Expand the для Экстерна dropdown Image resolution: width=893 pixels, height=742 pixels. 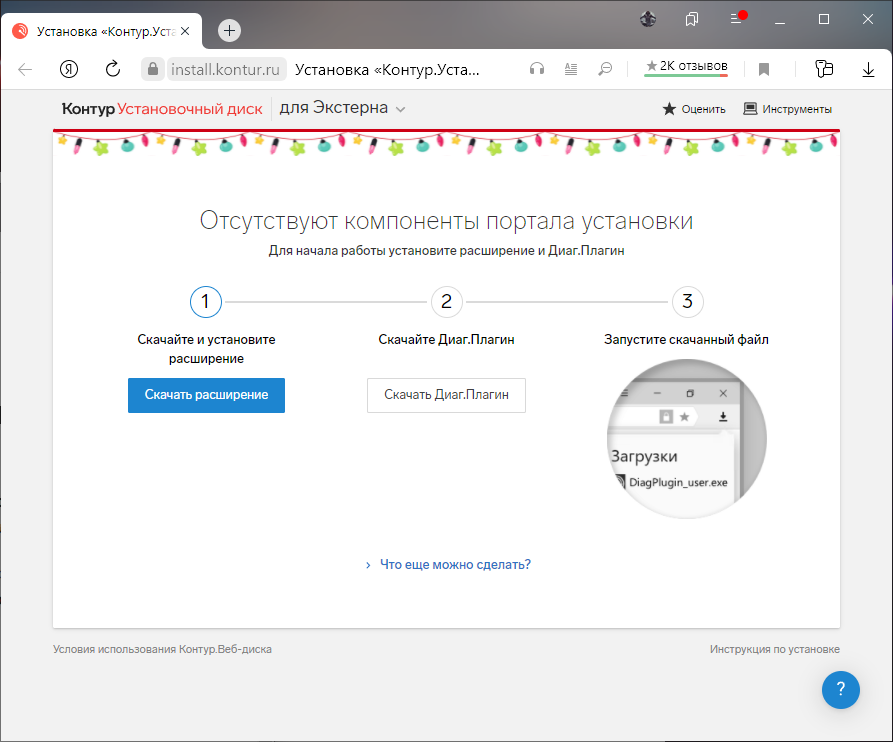[x=342, y=108]
